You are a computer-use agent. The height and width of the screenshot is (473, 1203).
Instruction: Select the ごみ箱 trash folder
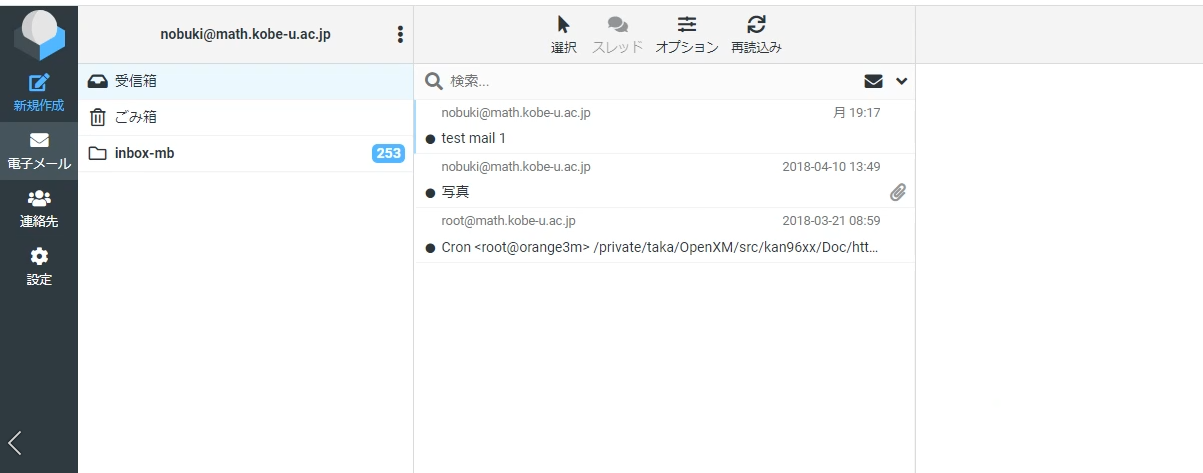pyautogui.click(x=246, y=117)
